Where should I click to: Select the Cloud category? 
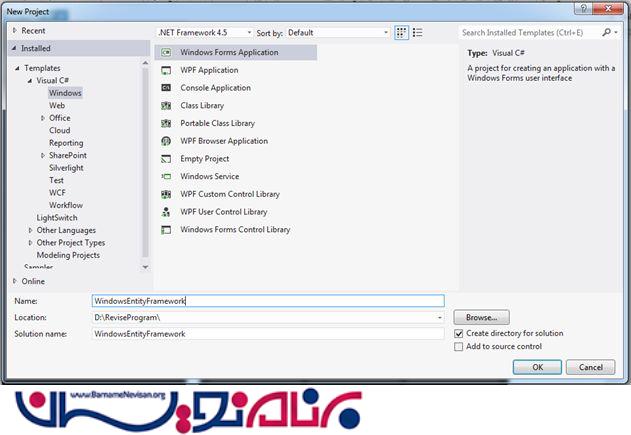pos(60,130)
